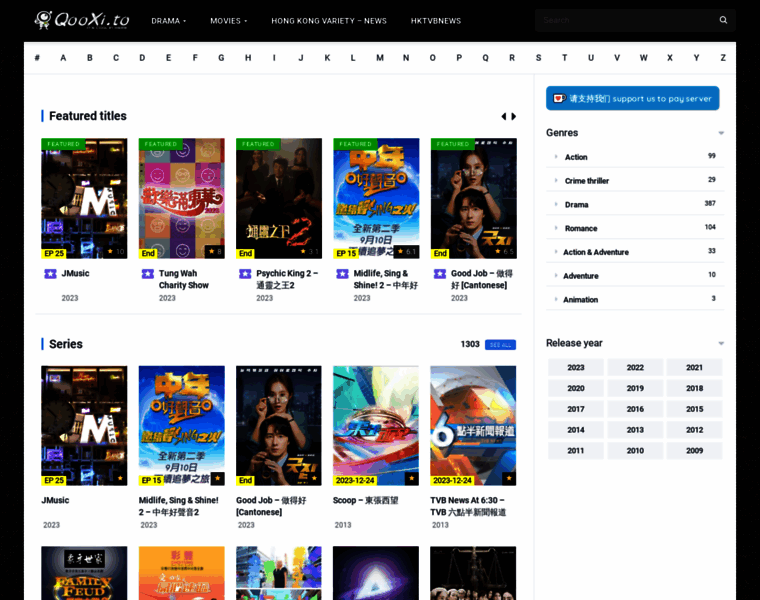
Task: Open TVB News At 6:30 series poster
Action: (x=473, y=426)
